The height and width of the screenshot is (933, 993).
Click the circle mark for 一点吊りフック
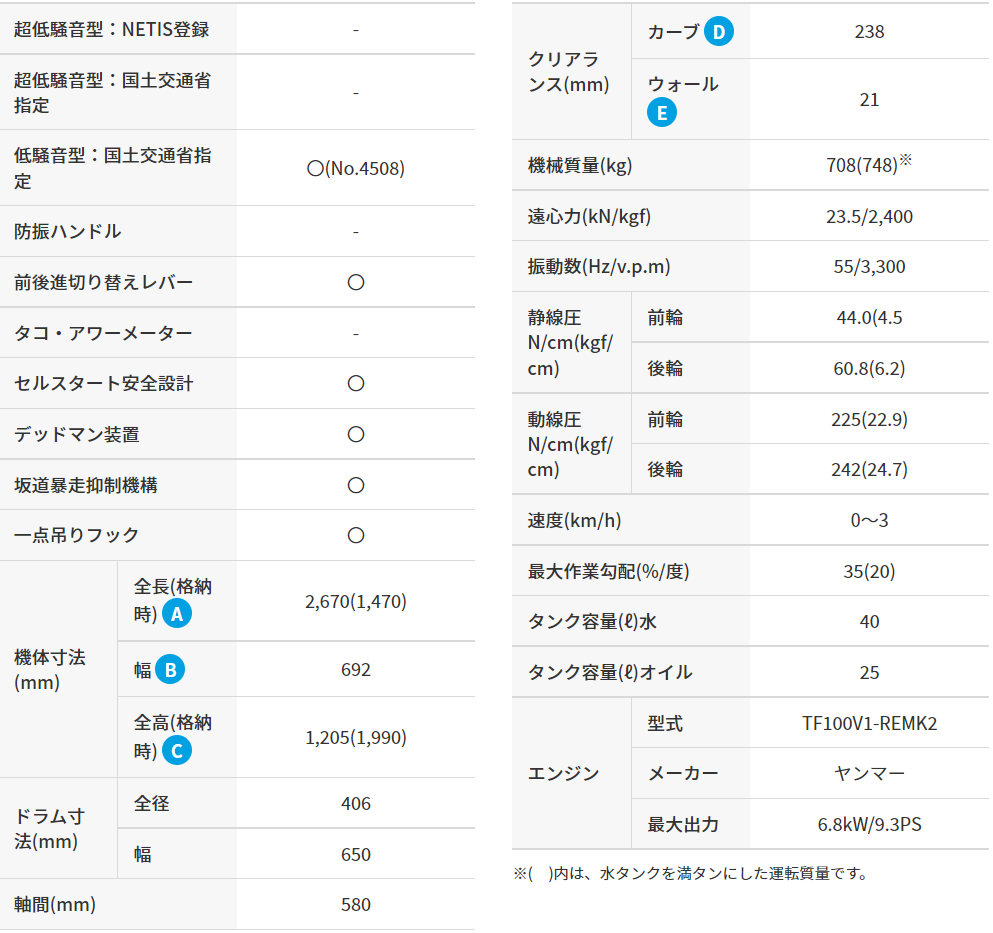click(x=355, y=536)
